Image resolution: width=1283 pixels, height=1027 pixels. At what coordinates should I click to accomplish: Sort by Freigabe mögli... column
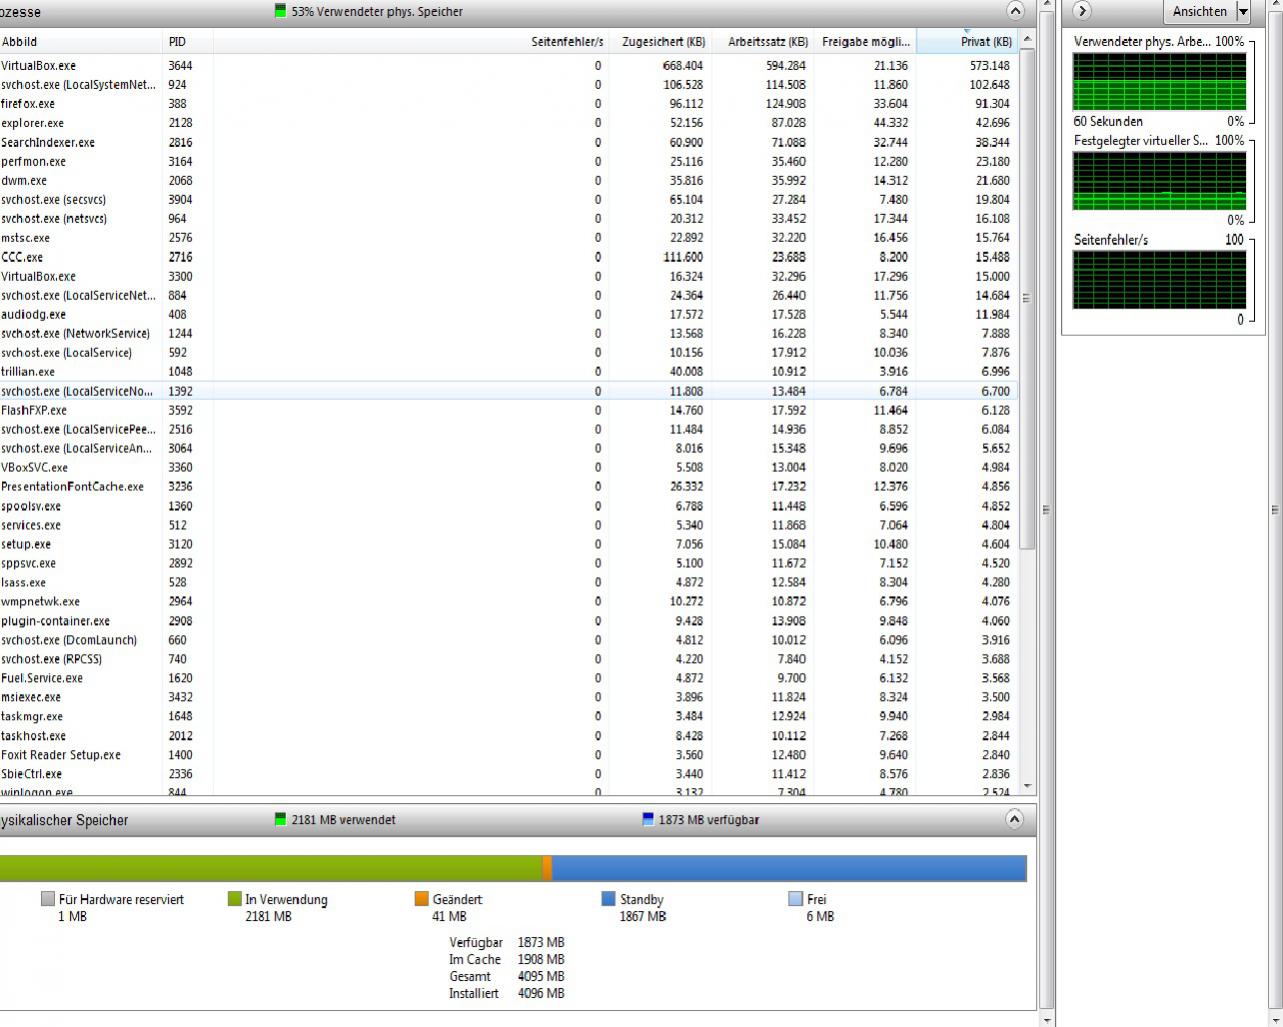tap(865, 42)
